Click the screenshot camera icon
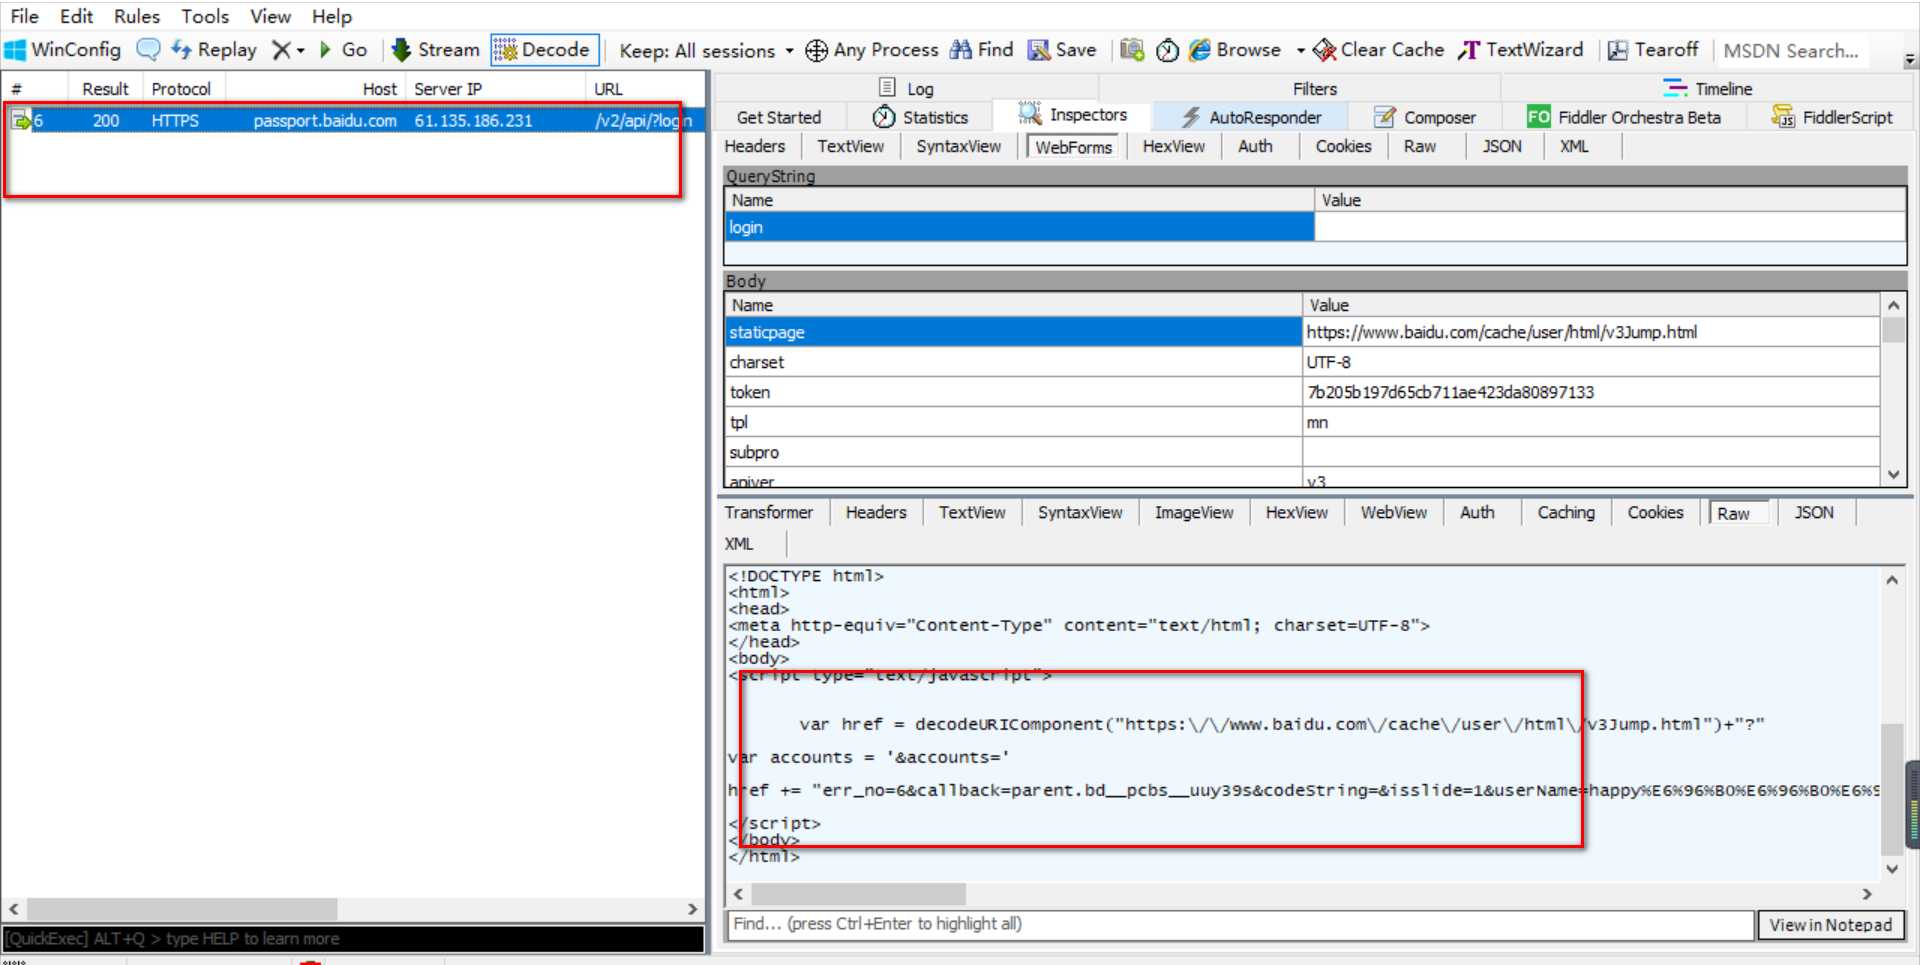This screenshot has height=965, width=1920. pyautogui.click(x=1132, y=49)
